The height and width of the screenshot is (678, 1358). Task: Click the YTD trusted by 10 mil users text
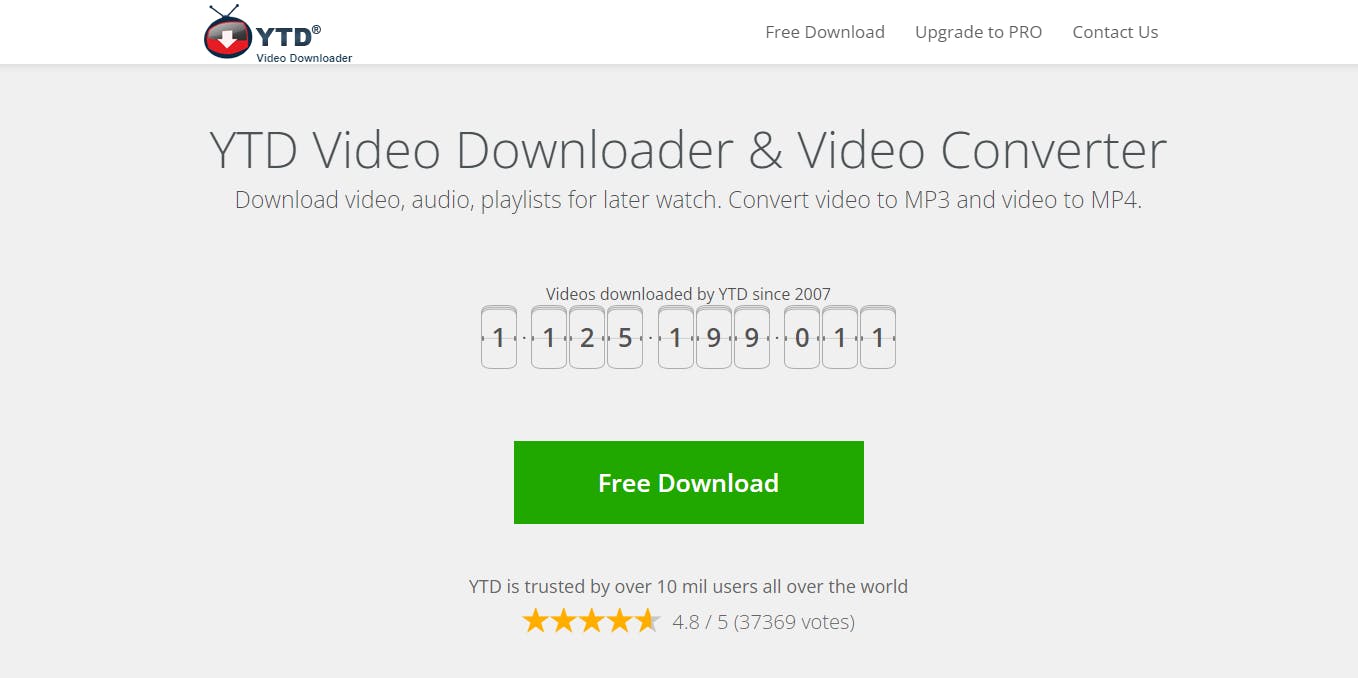tap(688, 587)
